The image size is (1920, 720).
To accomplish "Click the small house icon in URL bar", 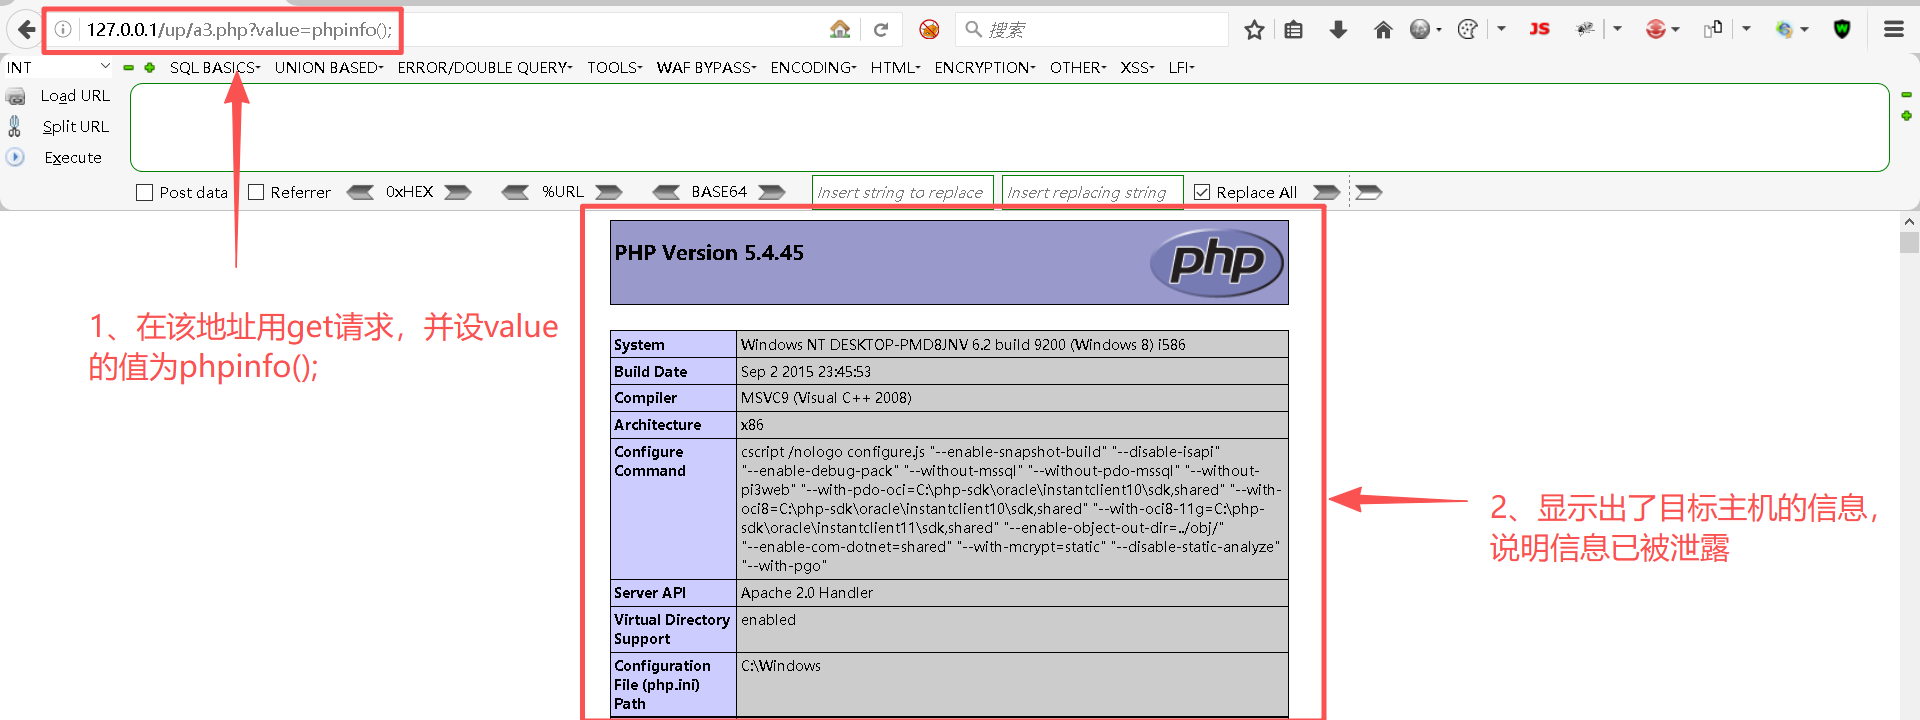I will 840,30.
